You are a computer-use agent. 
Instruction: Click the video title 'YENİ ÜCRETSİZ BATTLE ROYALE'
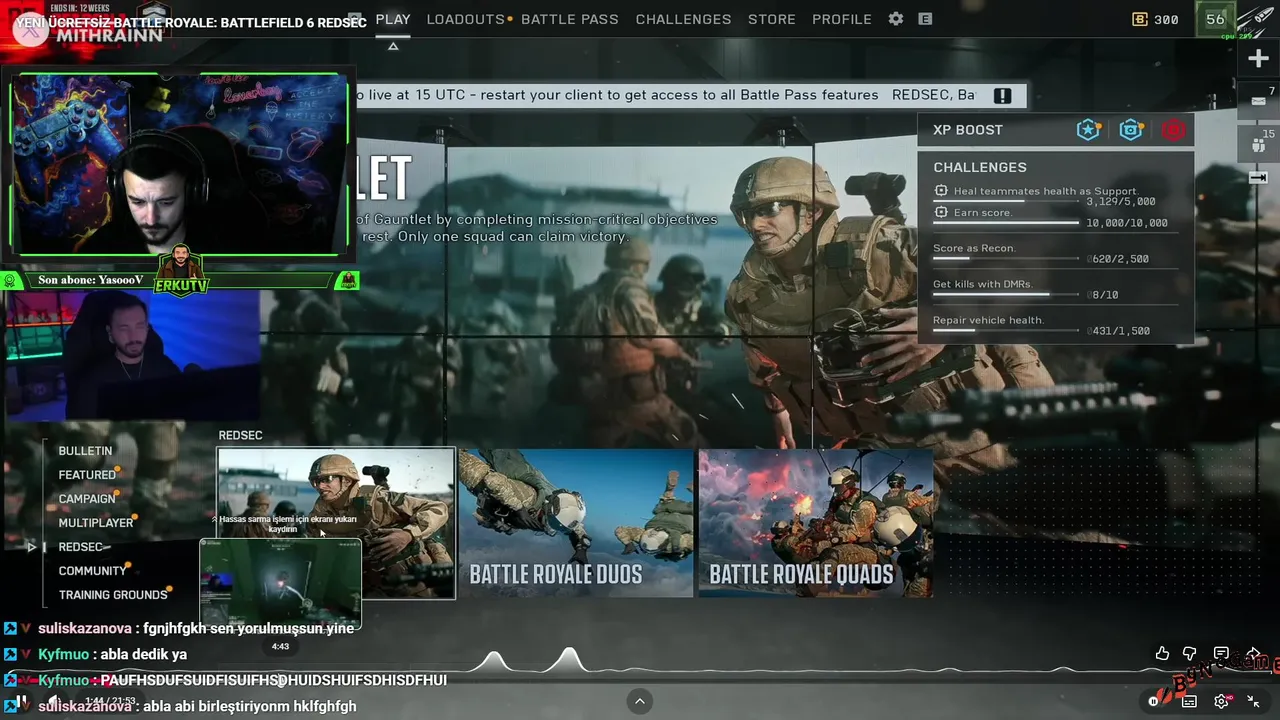click(192, 22)
